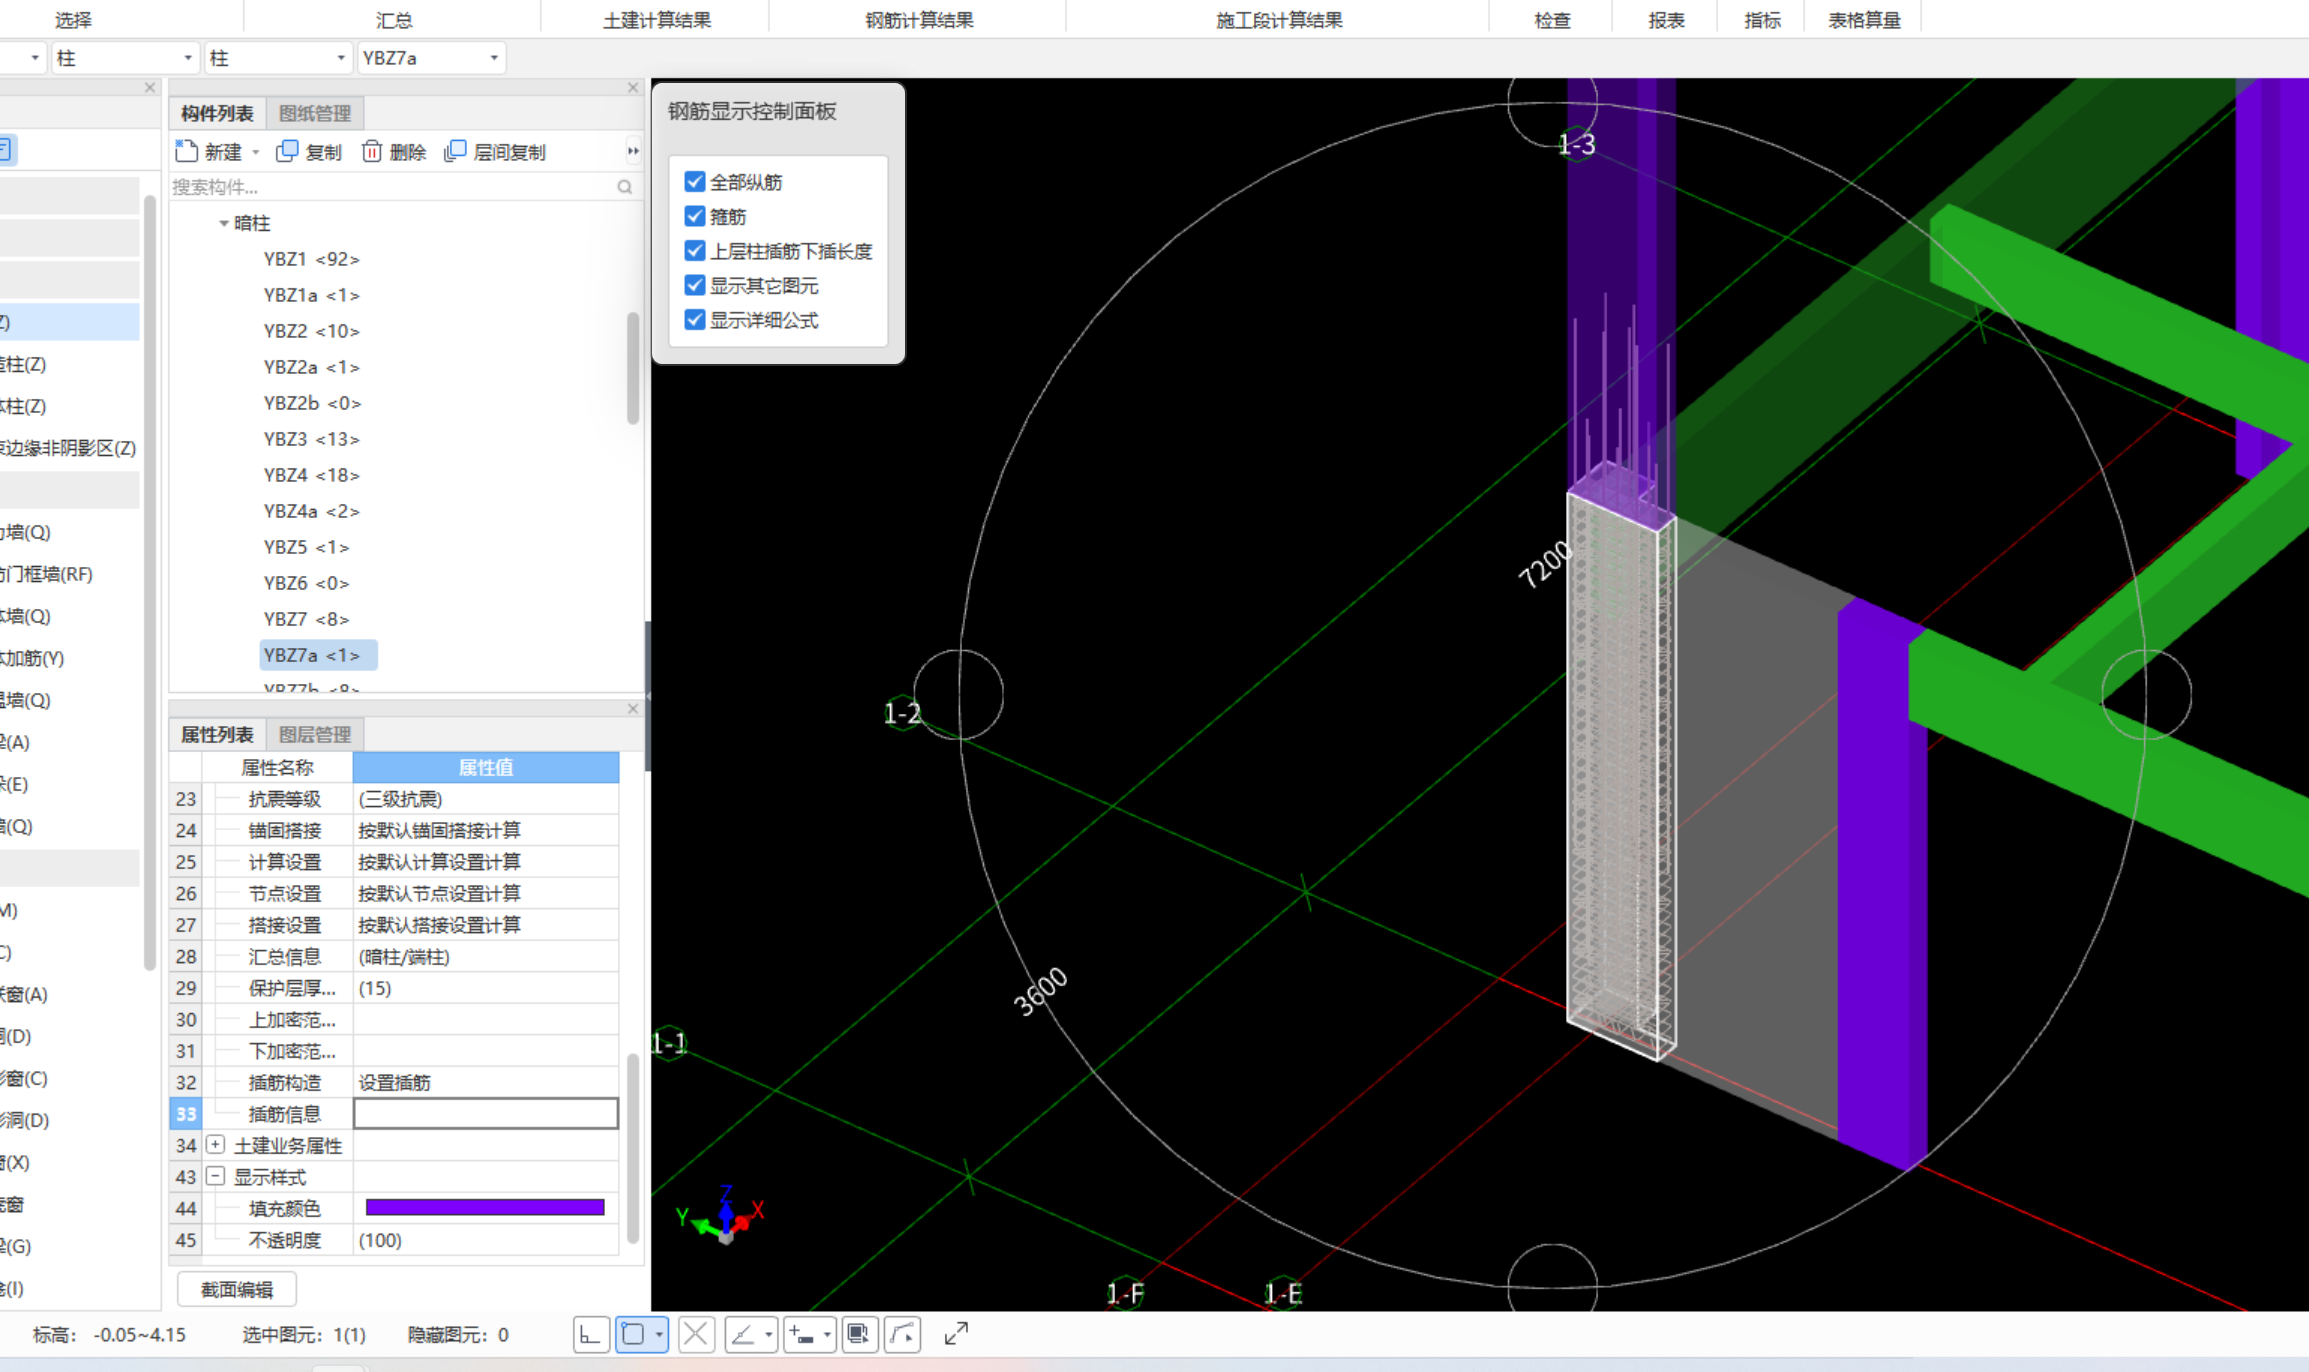This screenshot has height=1372, width=2309.
Task: Uncheck the 显示其它图元 checkbox
Action: point(695,285)
